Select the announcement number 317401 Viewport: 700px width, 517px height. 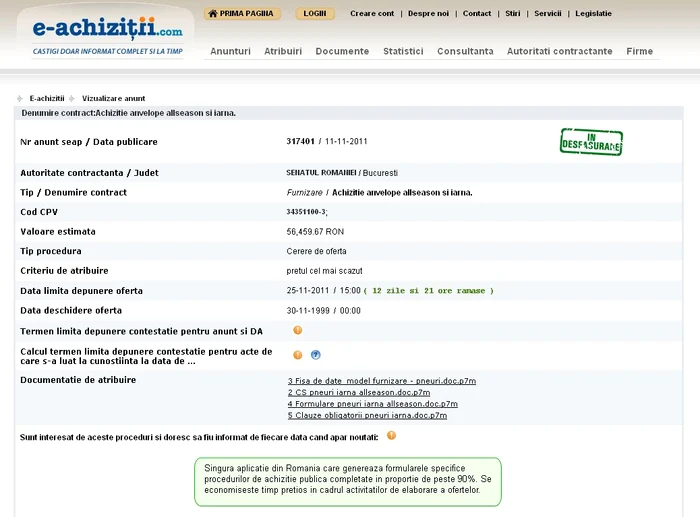pyautogui.click(x=300, y=141)
